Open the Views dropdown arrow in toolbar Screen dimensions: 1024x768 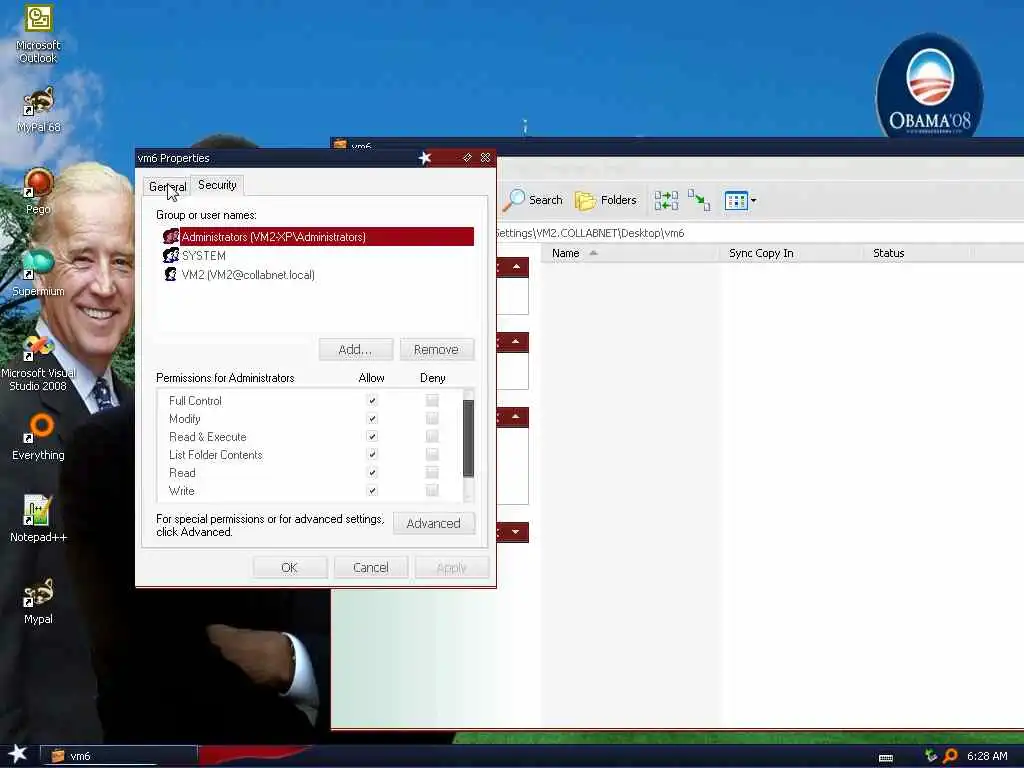pos(754,200)
